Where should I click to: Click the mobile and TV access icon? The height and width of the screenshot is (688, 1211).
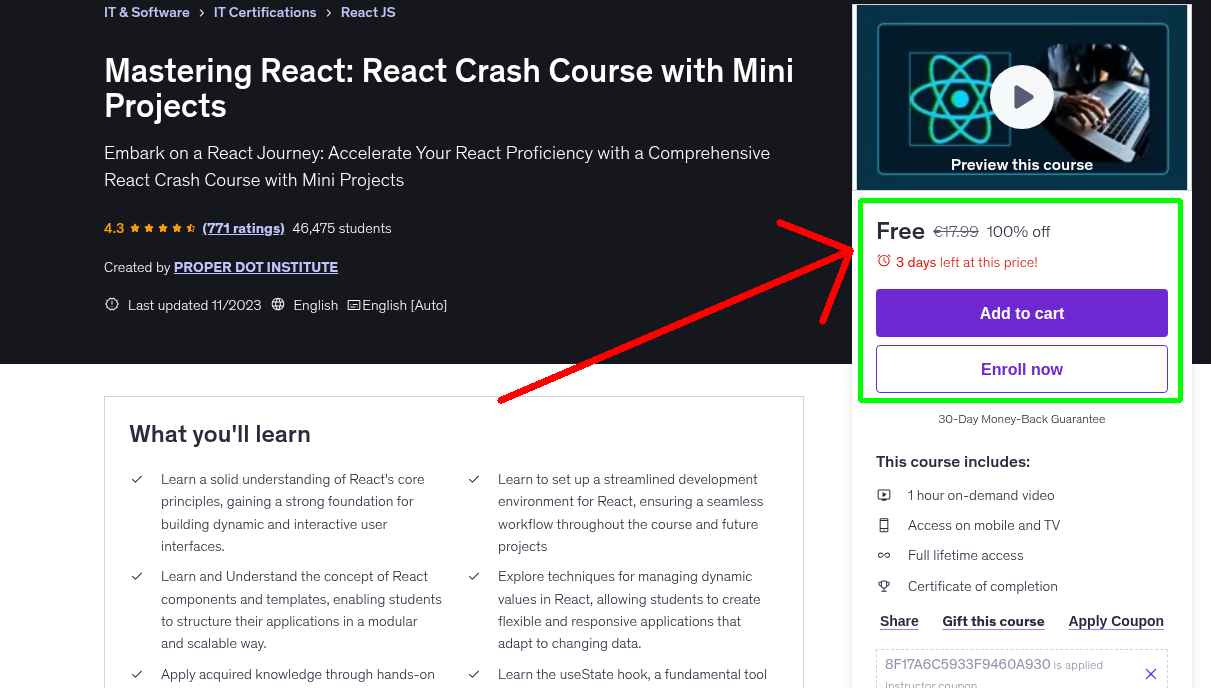884,525
